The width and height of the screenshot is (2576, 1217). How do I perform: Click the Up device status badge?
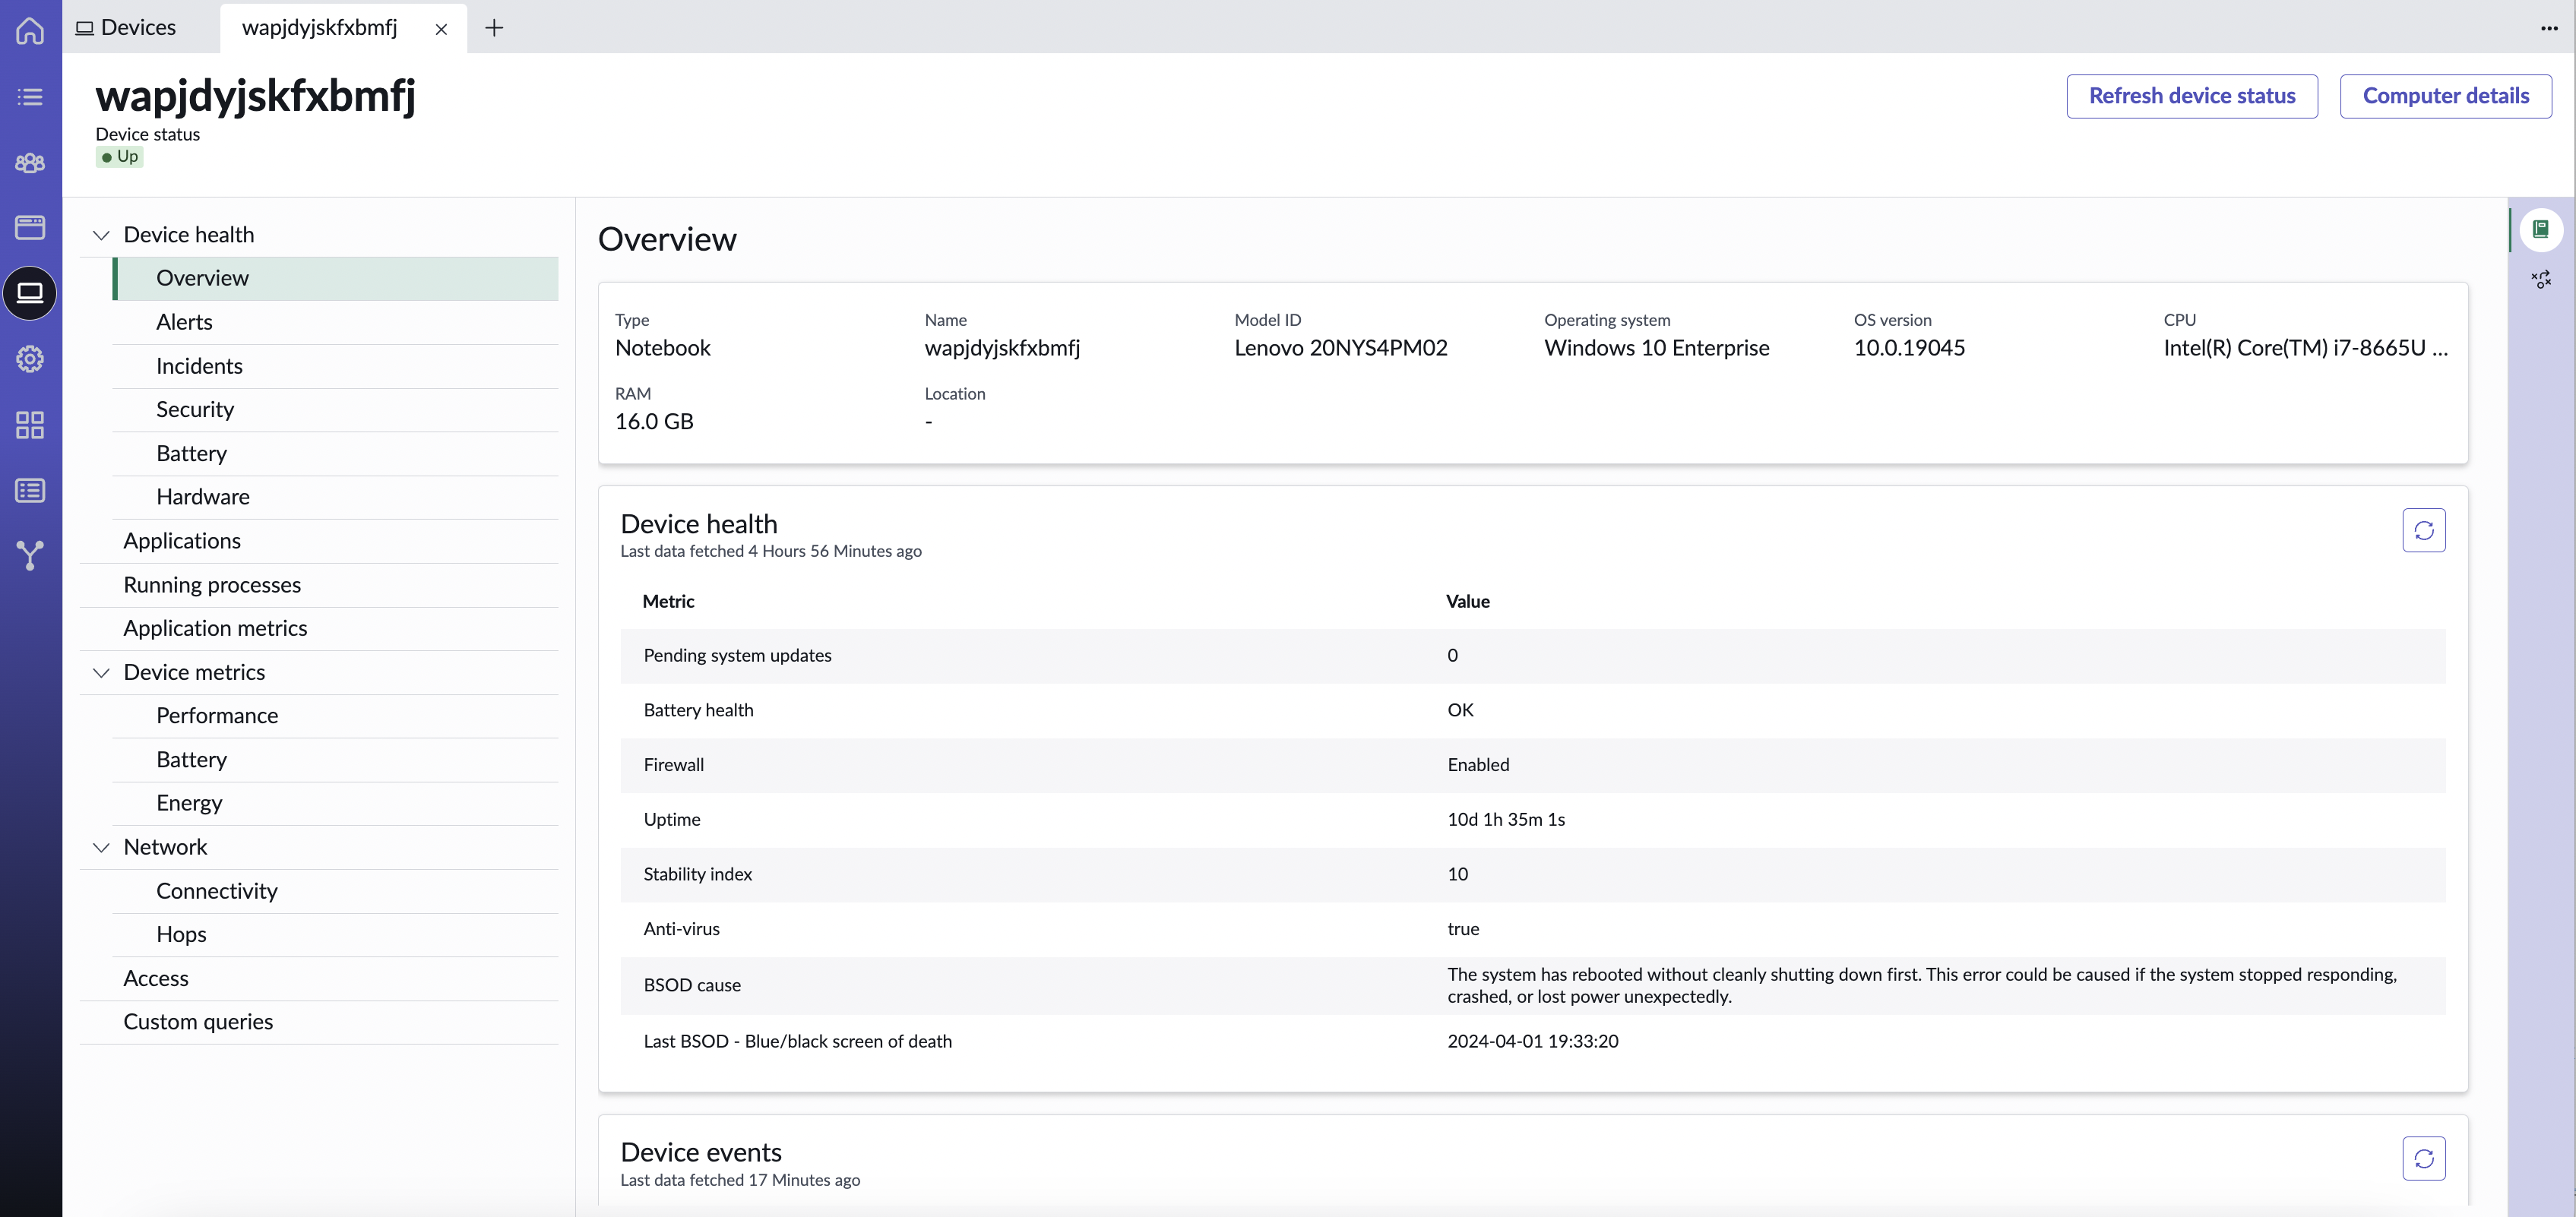120,157
